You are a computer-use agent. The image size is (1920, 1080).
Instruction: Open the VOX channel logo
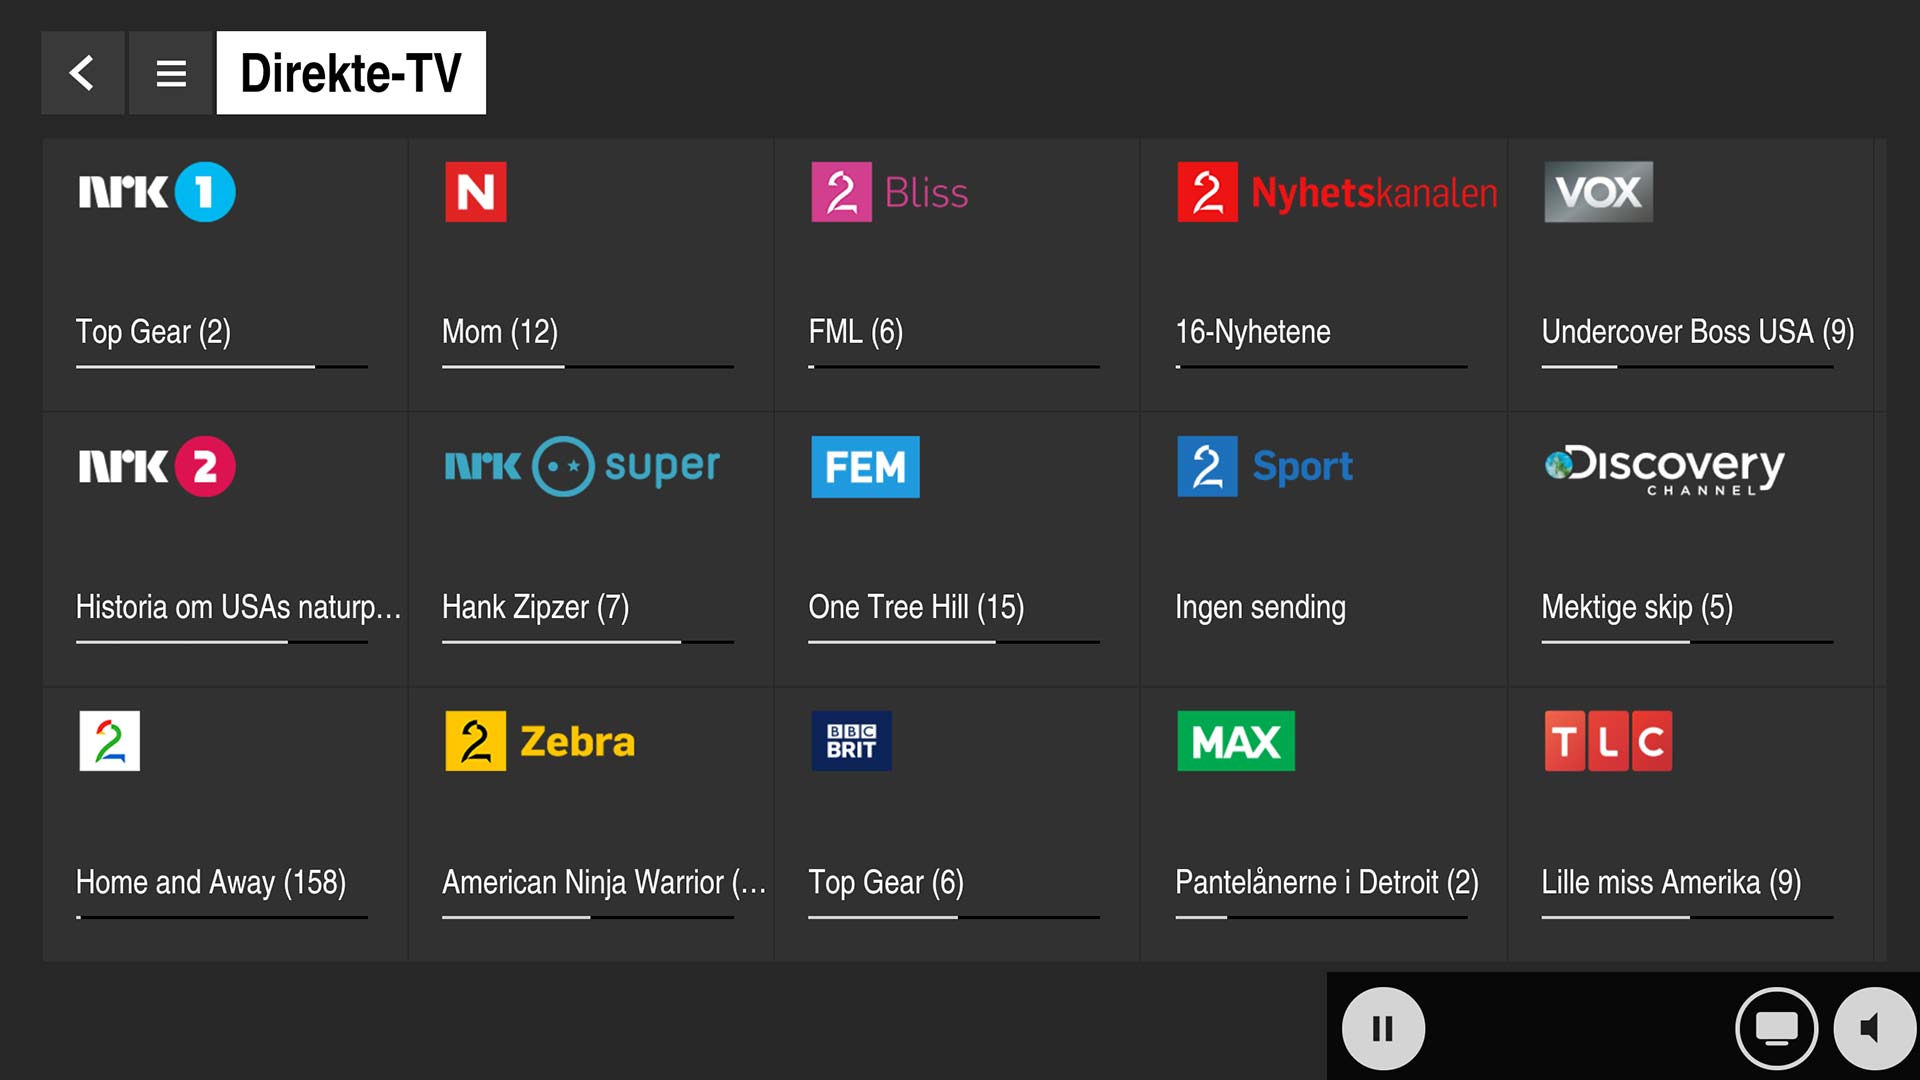click(1598, 192)
